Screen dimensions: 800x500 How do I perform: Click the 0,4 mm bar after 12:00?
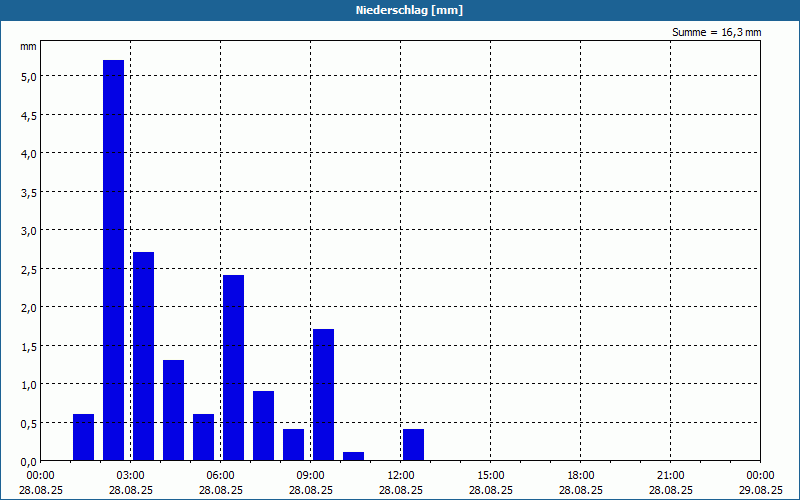click(x=413, y=445)
